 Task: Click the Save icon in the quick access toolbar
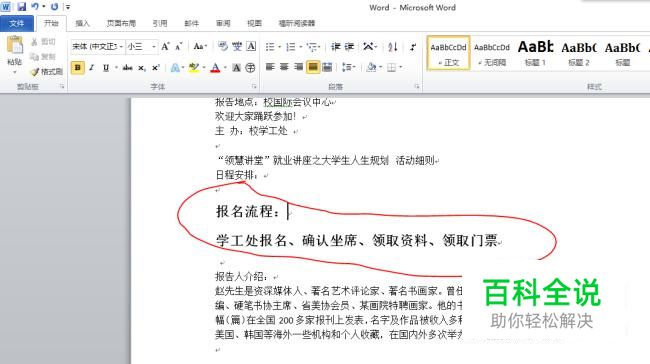[x=22, y=7]
